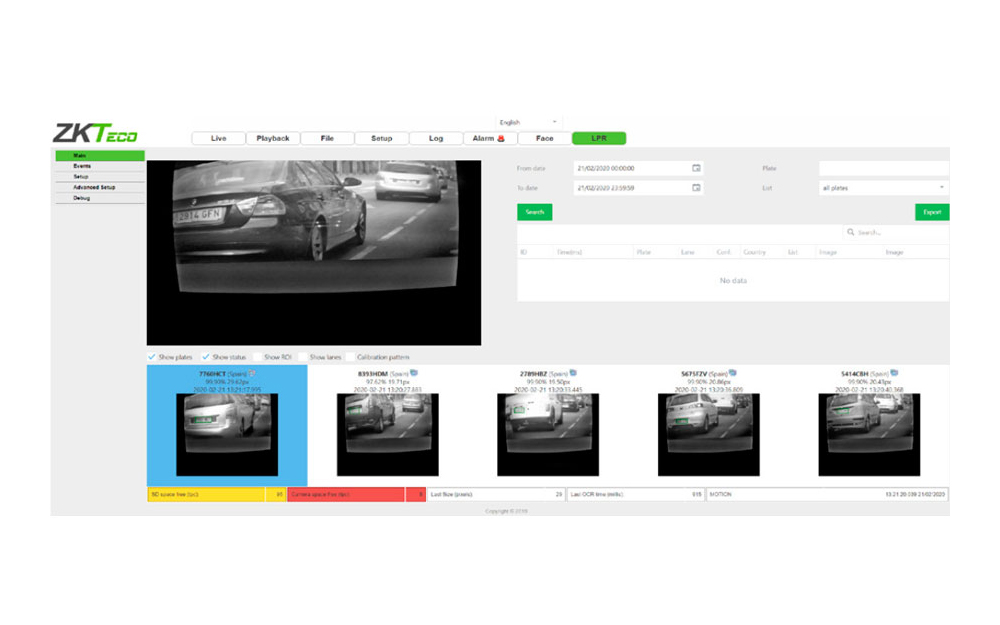
Task: Open the English language dropdown
Action: tap(528, 122)
